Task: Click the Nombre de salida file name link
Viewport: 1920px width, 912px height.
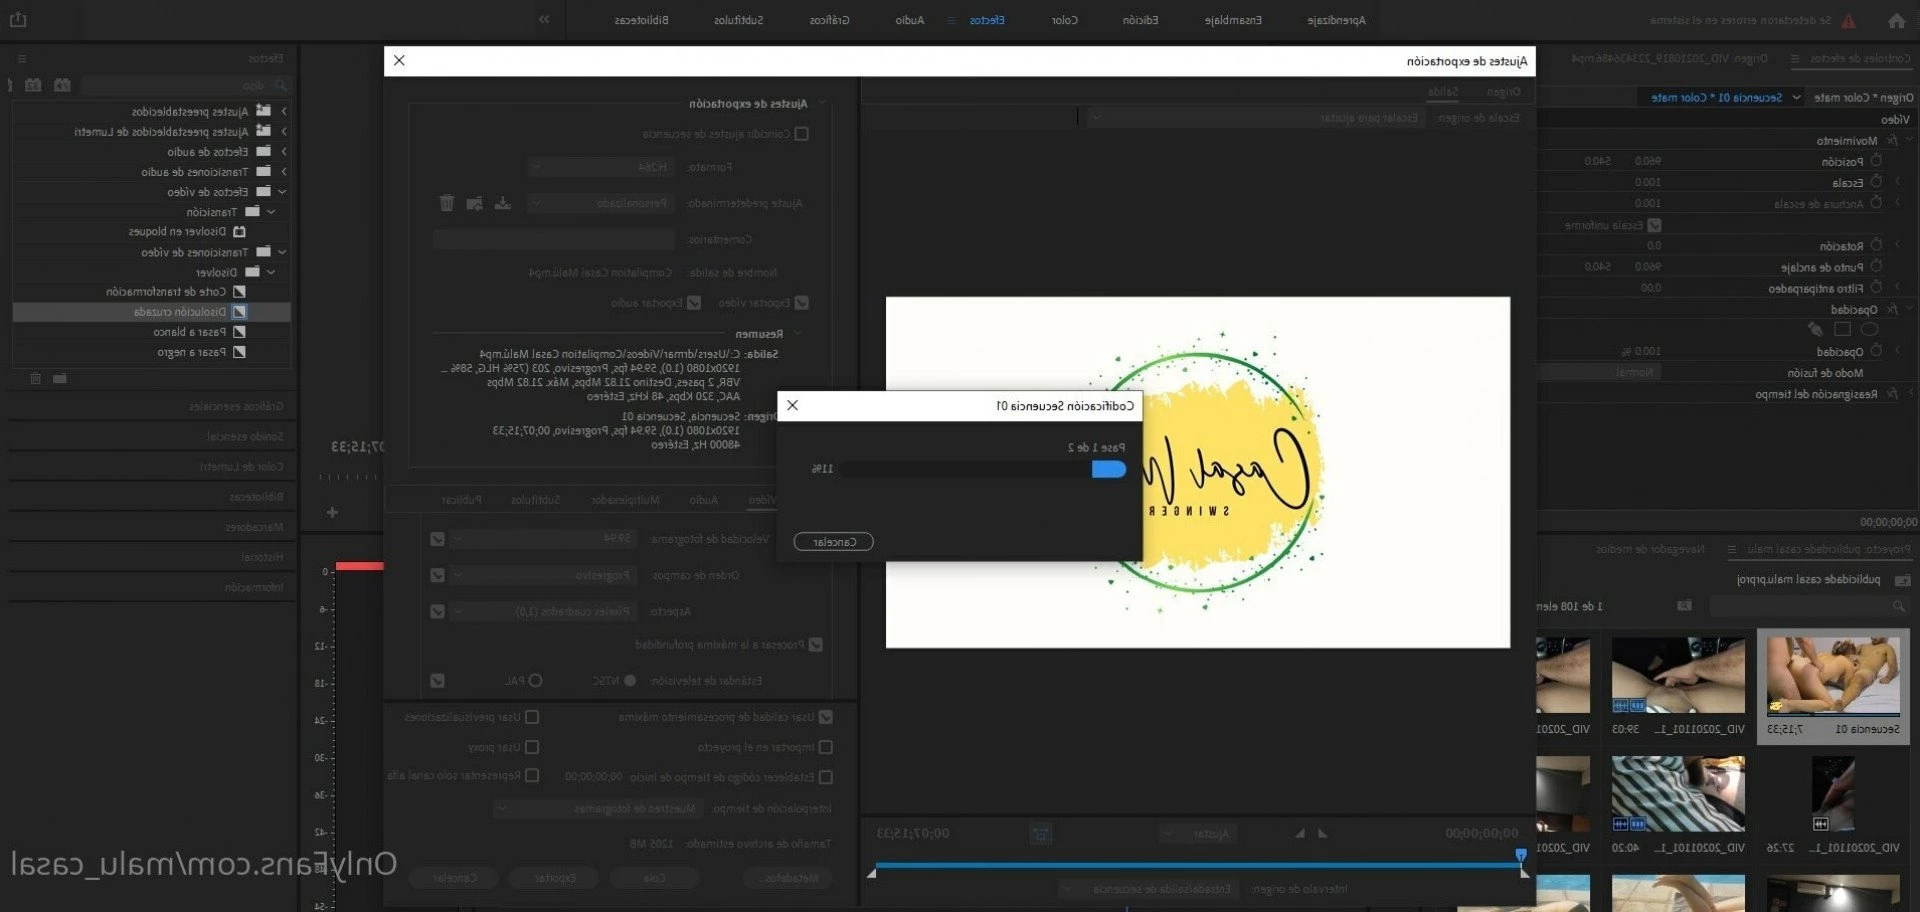Action: pyautogui.click(x=600, y=272)
